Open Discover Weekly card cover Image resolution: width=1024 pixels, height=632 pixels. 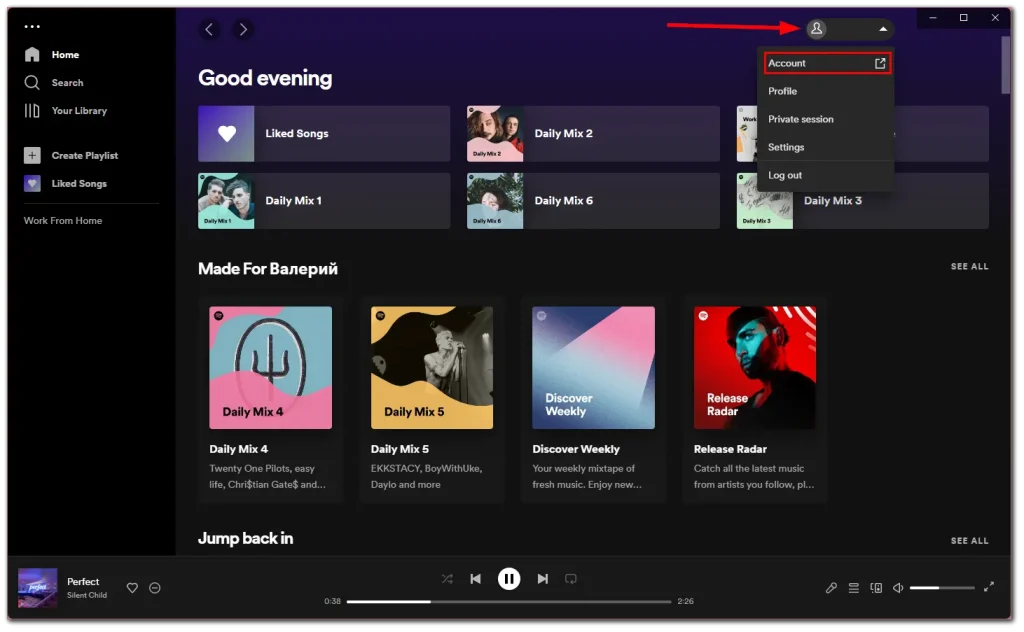[593, 368]
